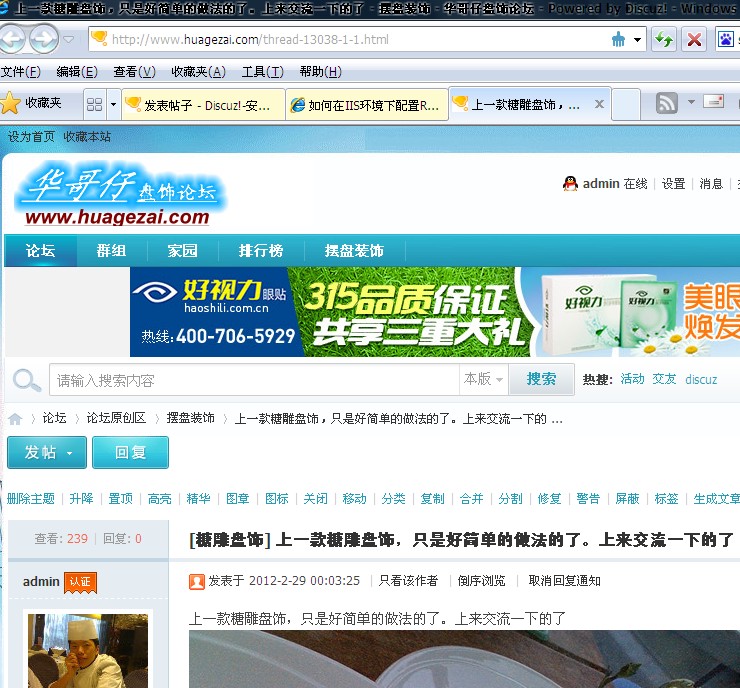Open the 收藏夹(A) menu

[x=198, y=72]
